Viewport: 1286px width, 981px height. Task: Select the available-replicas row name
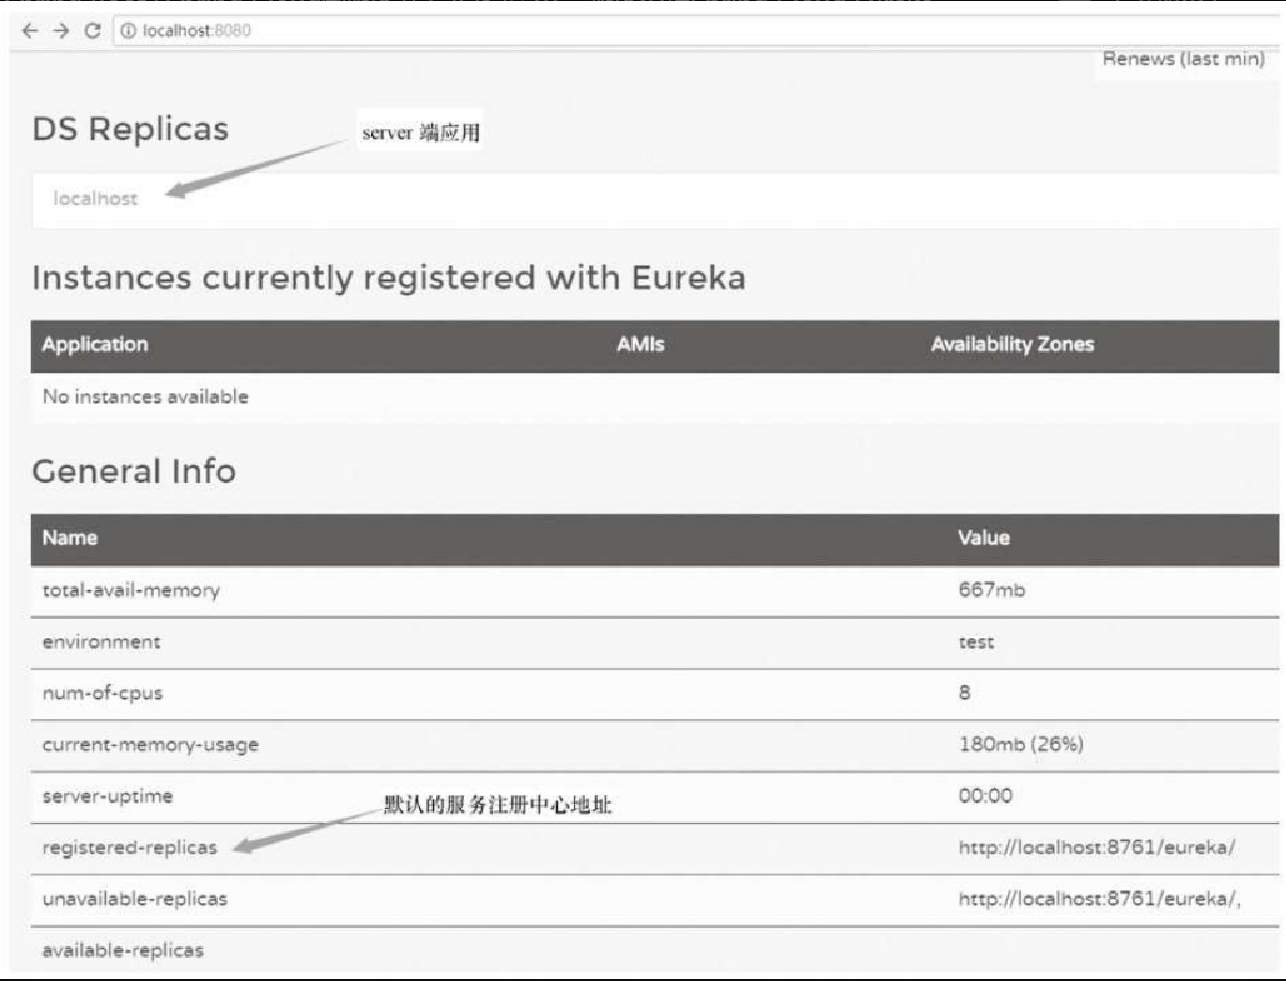coord(123,951)
